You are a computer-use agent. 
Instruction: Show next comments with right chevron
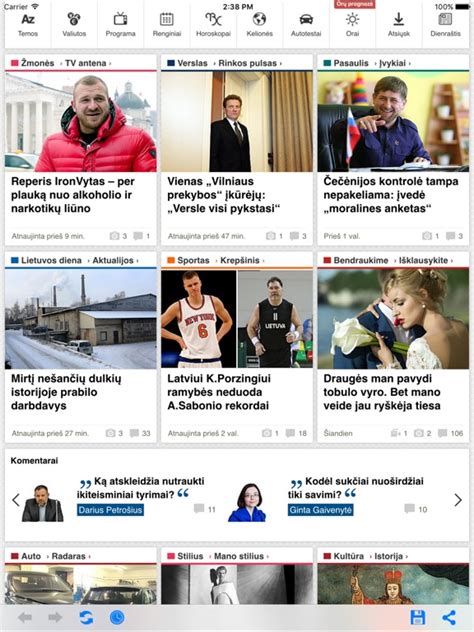458,500
